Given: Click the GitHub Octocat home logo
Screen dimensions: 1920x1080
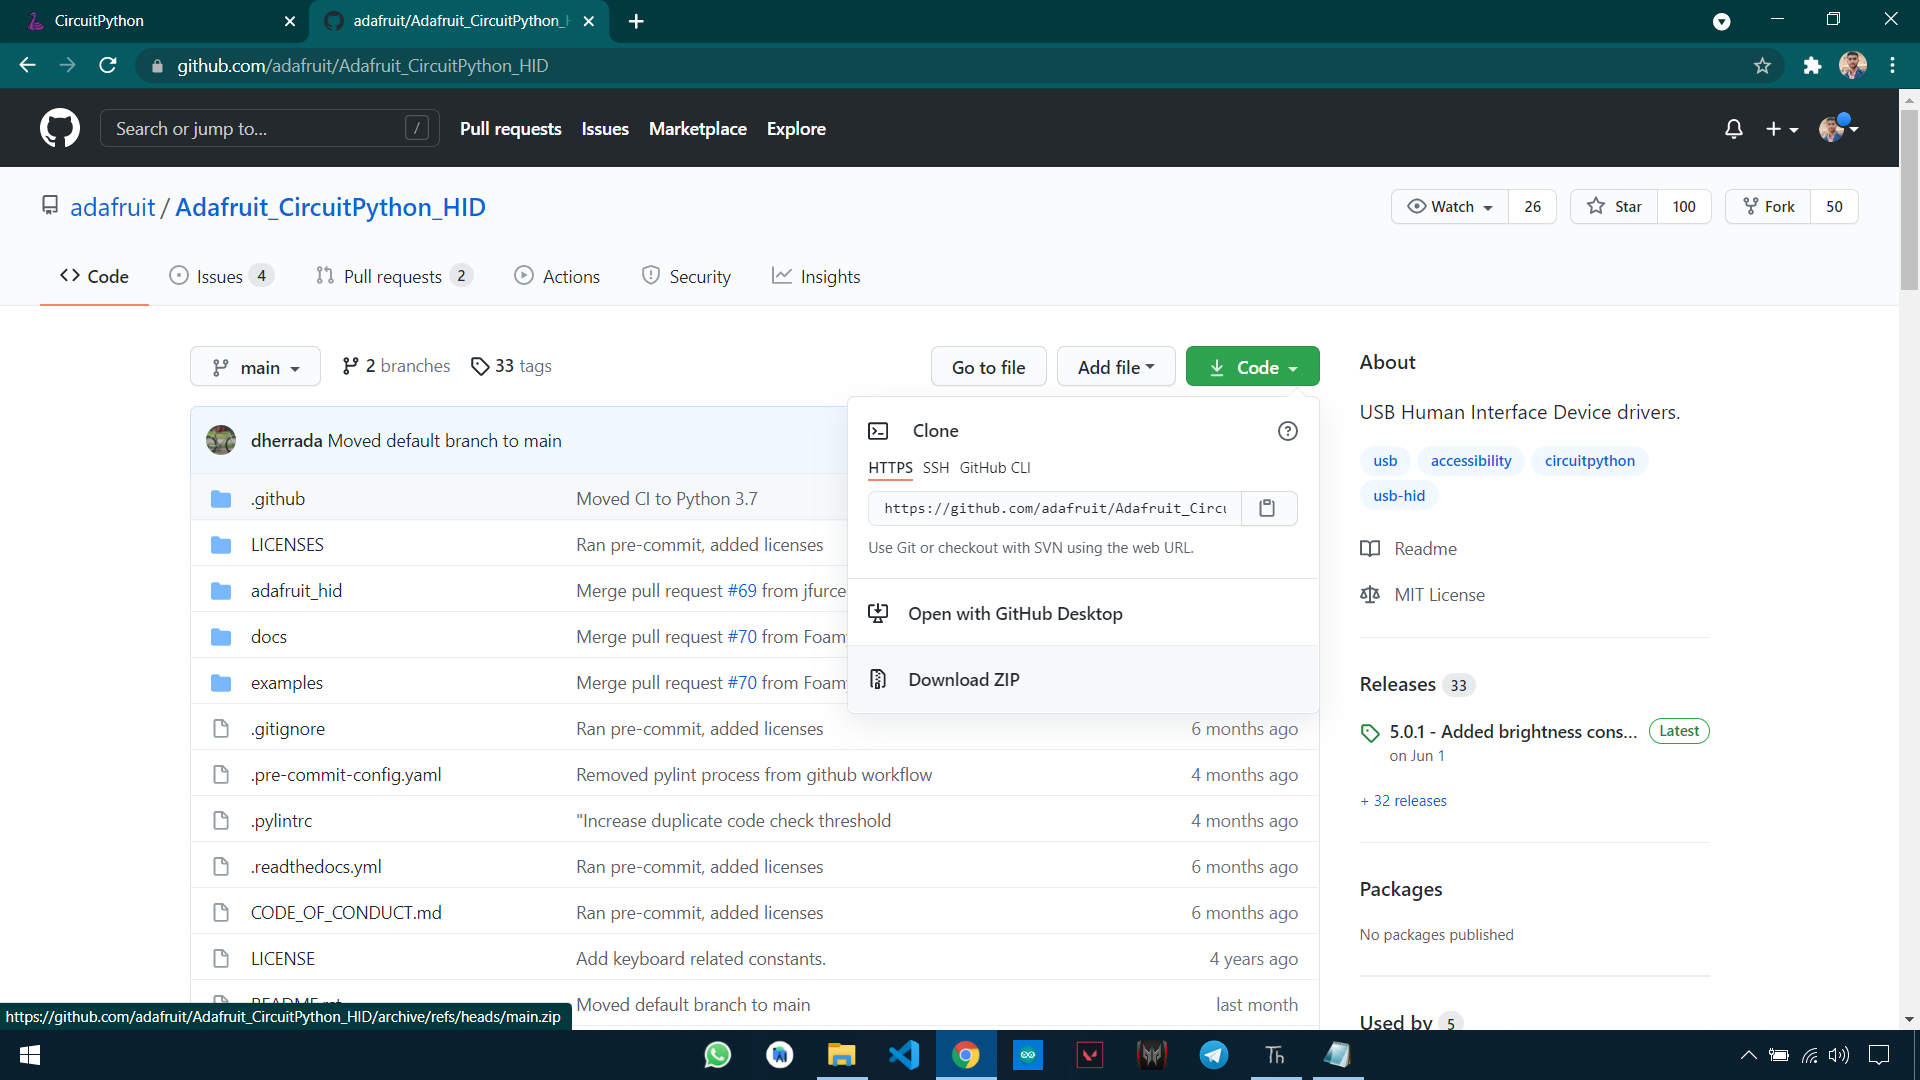Looking at the screenshot, I should pyautogui.click(x=59, y=128).
